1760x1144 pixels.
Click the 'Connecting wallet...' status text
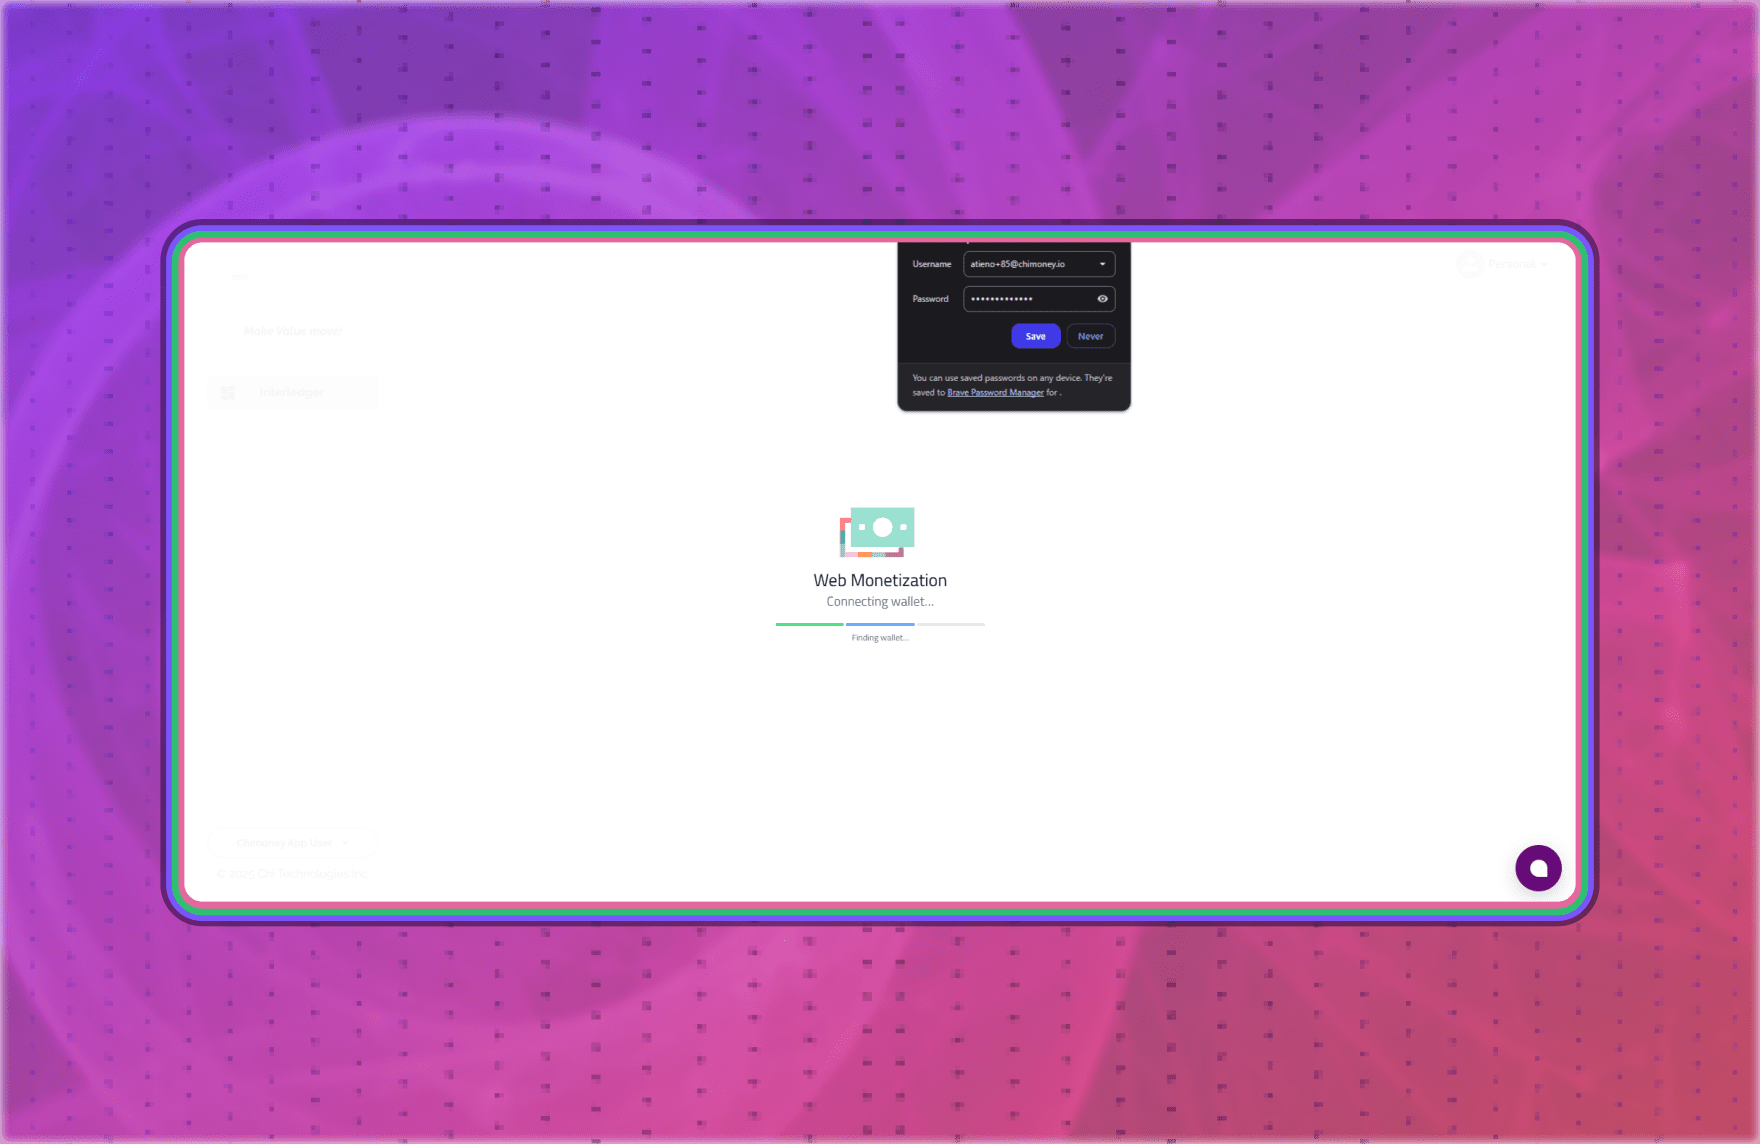(880, 602)
